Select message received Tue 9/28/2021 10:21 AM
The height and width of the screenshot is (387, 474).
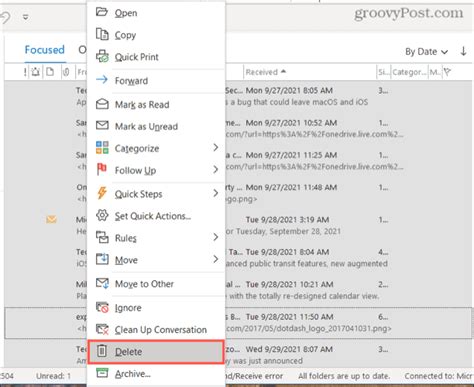(238, 290)
